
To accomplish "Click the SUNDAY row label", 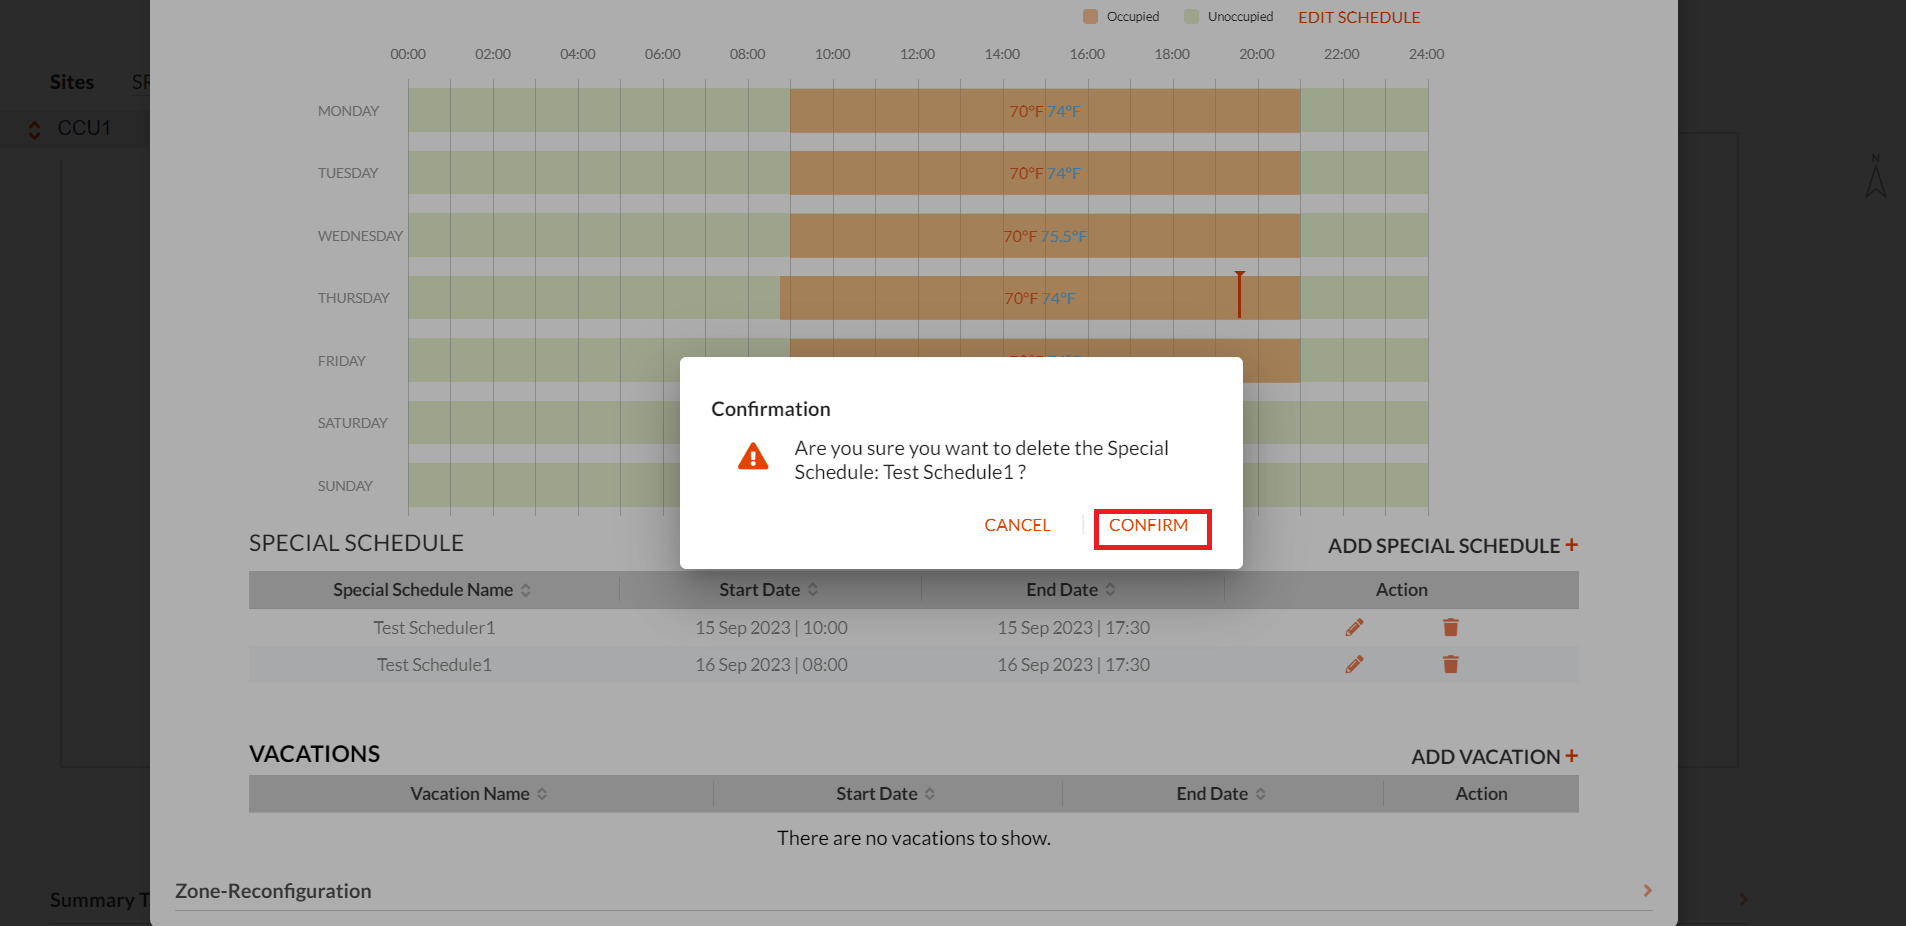I will (345, 486).
